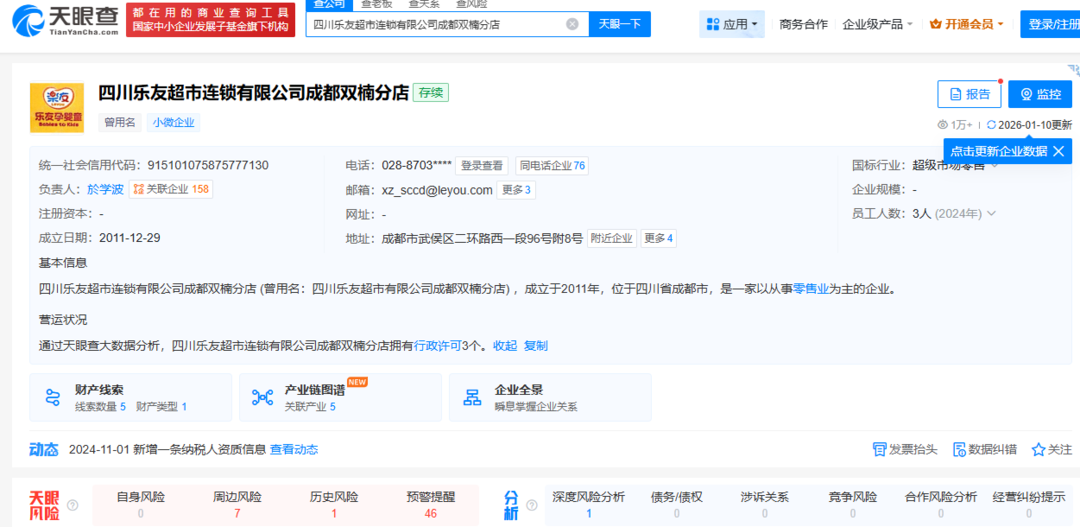Open the 商务合作 link
Image resolution: width=1080 pixels, height=527 pixels.
803,24
